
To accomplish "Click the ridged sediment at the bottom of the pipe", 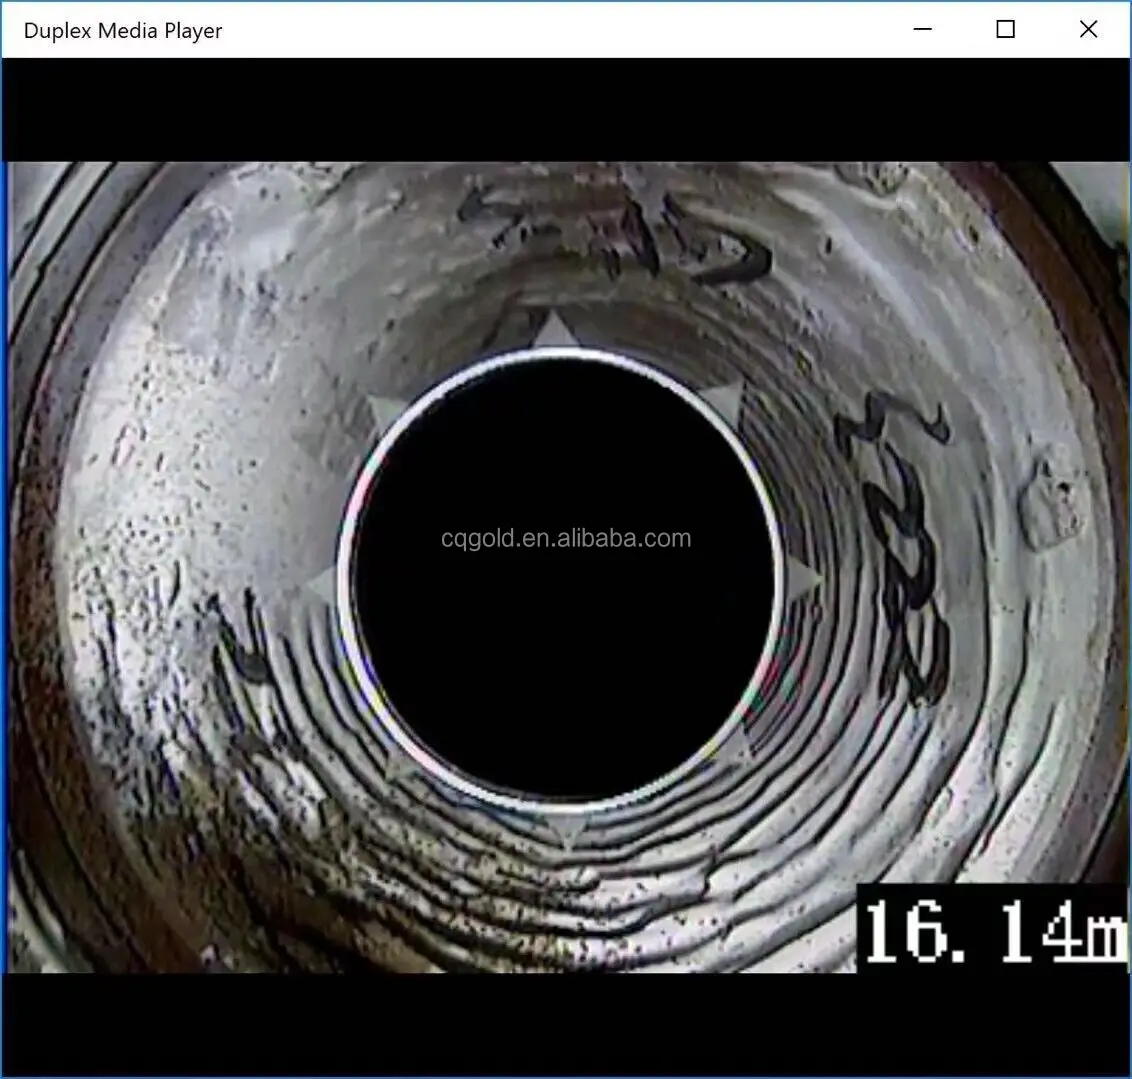I will (560, 900).
